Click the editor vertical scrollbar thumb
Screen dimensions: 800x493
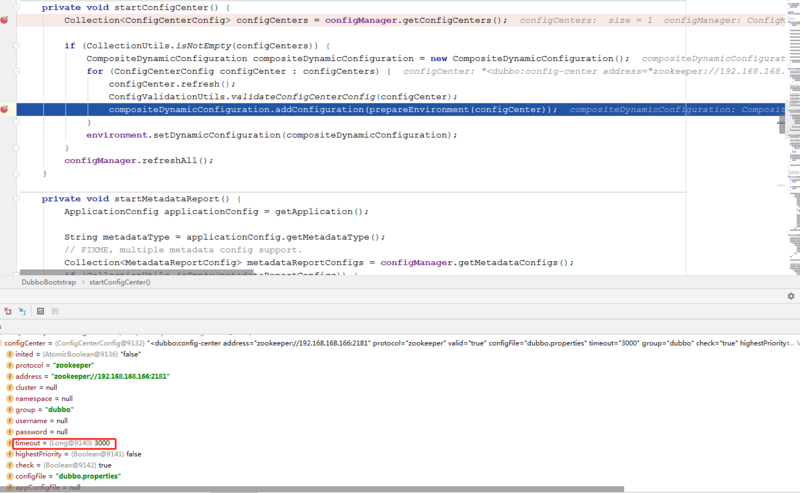coord(782,125)
